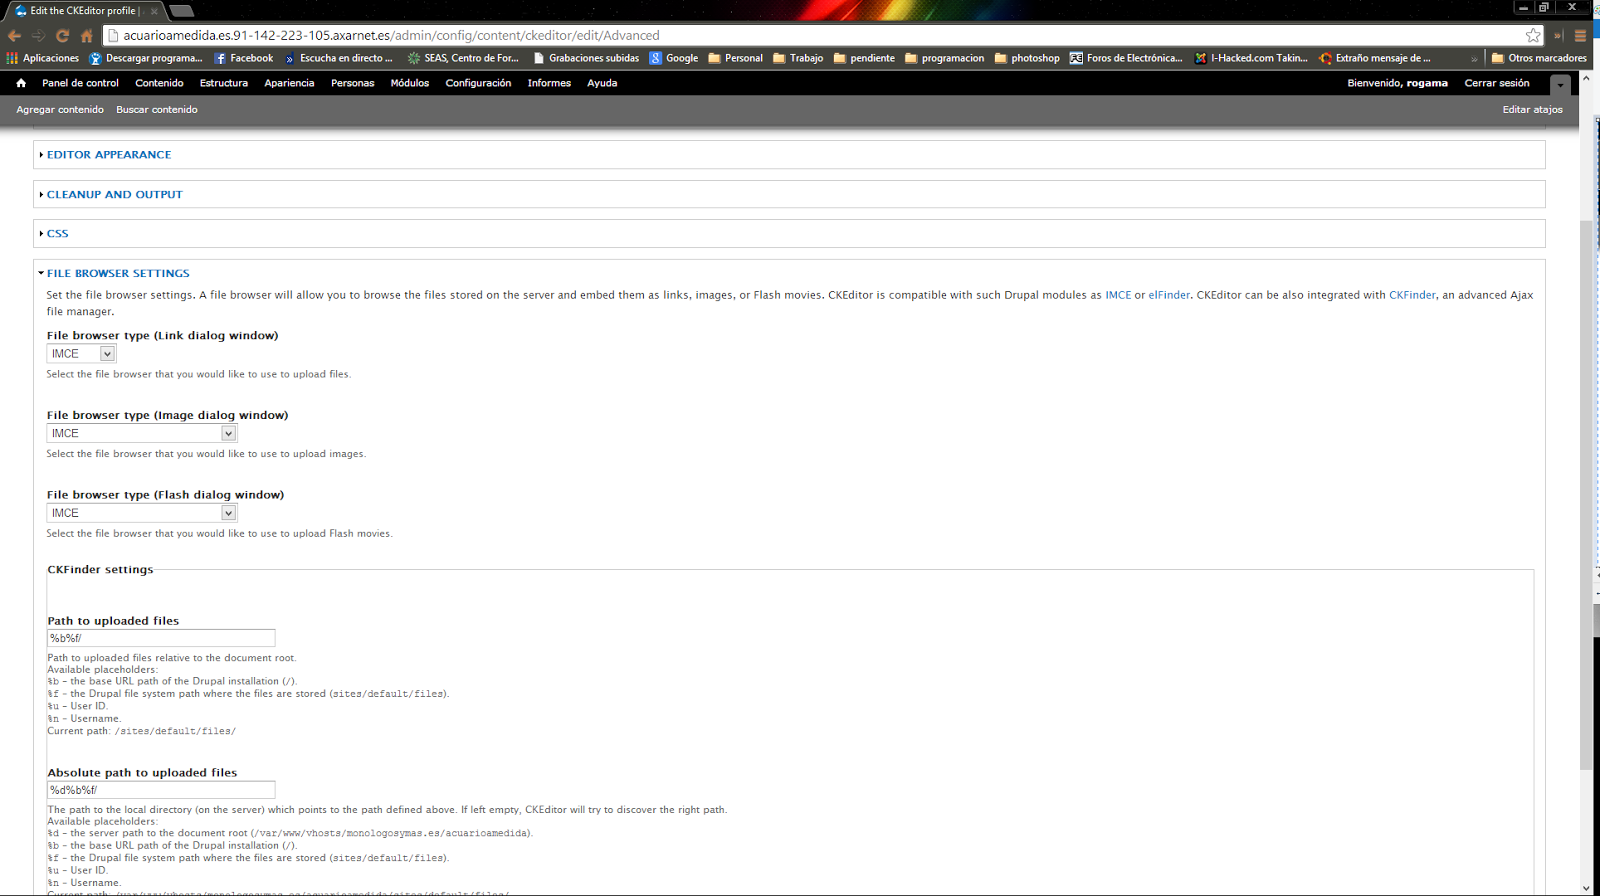Open the Estructura admin menu

(x=224, y=83)
